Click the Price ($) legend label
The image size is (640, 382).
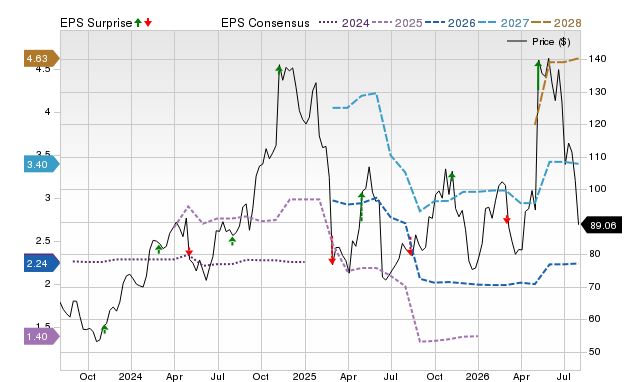click(551, 42)
